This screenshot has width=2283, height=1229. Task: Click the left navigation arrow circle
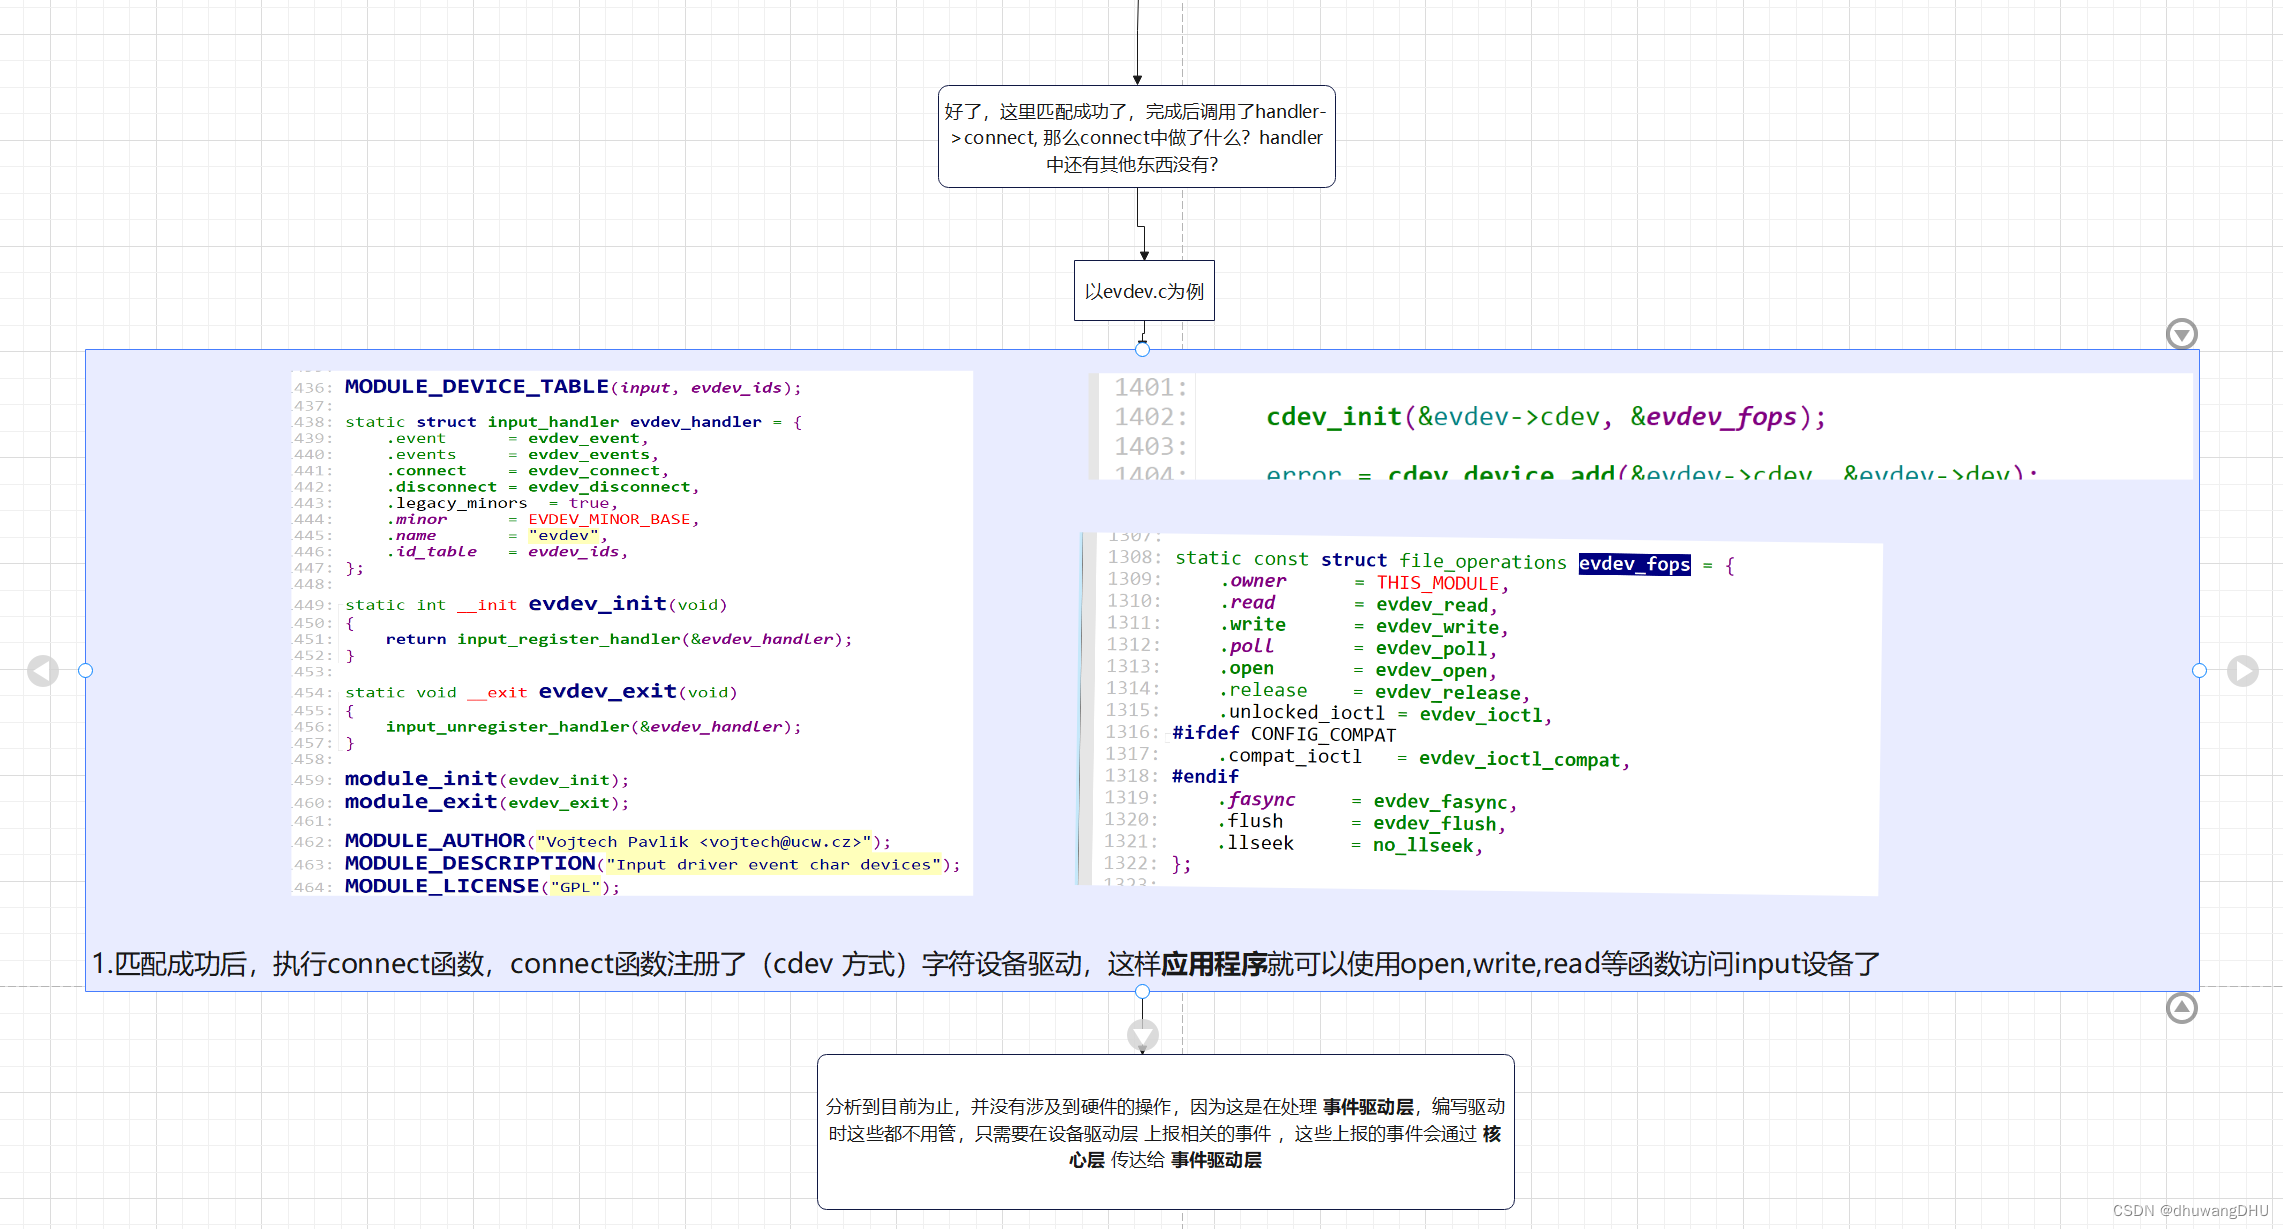pyautogui.click(x=43, y=671)
